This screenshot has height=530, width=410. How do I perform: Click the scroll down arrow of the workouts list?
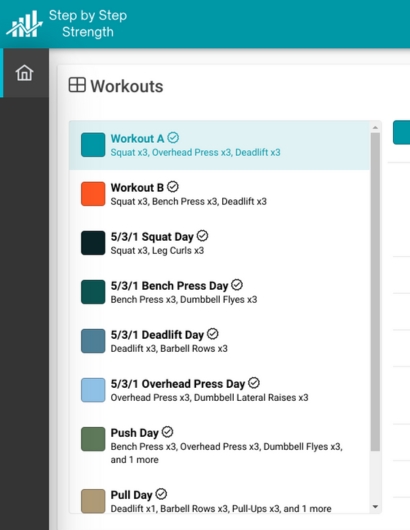(375, 507)
